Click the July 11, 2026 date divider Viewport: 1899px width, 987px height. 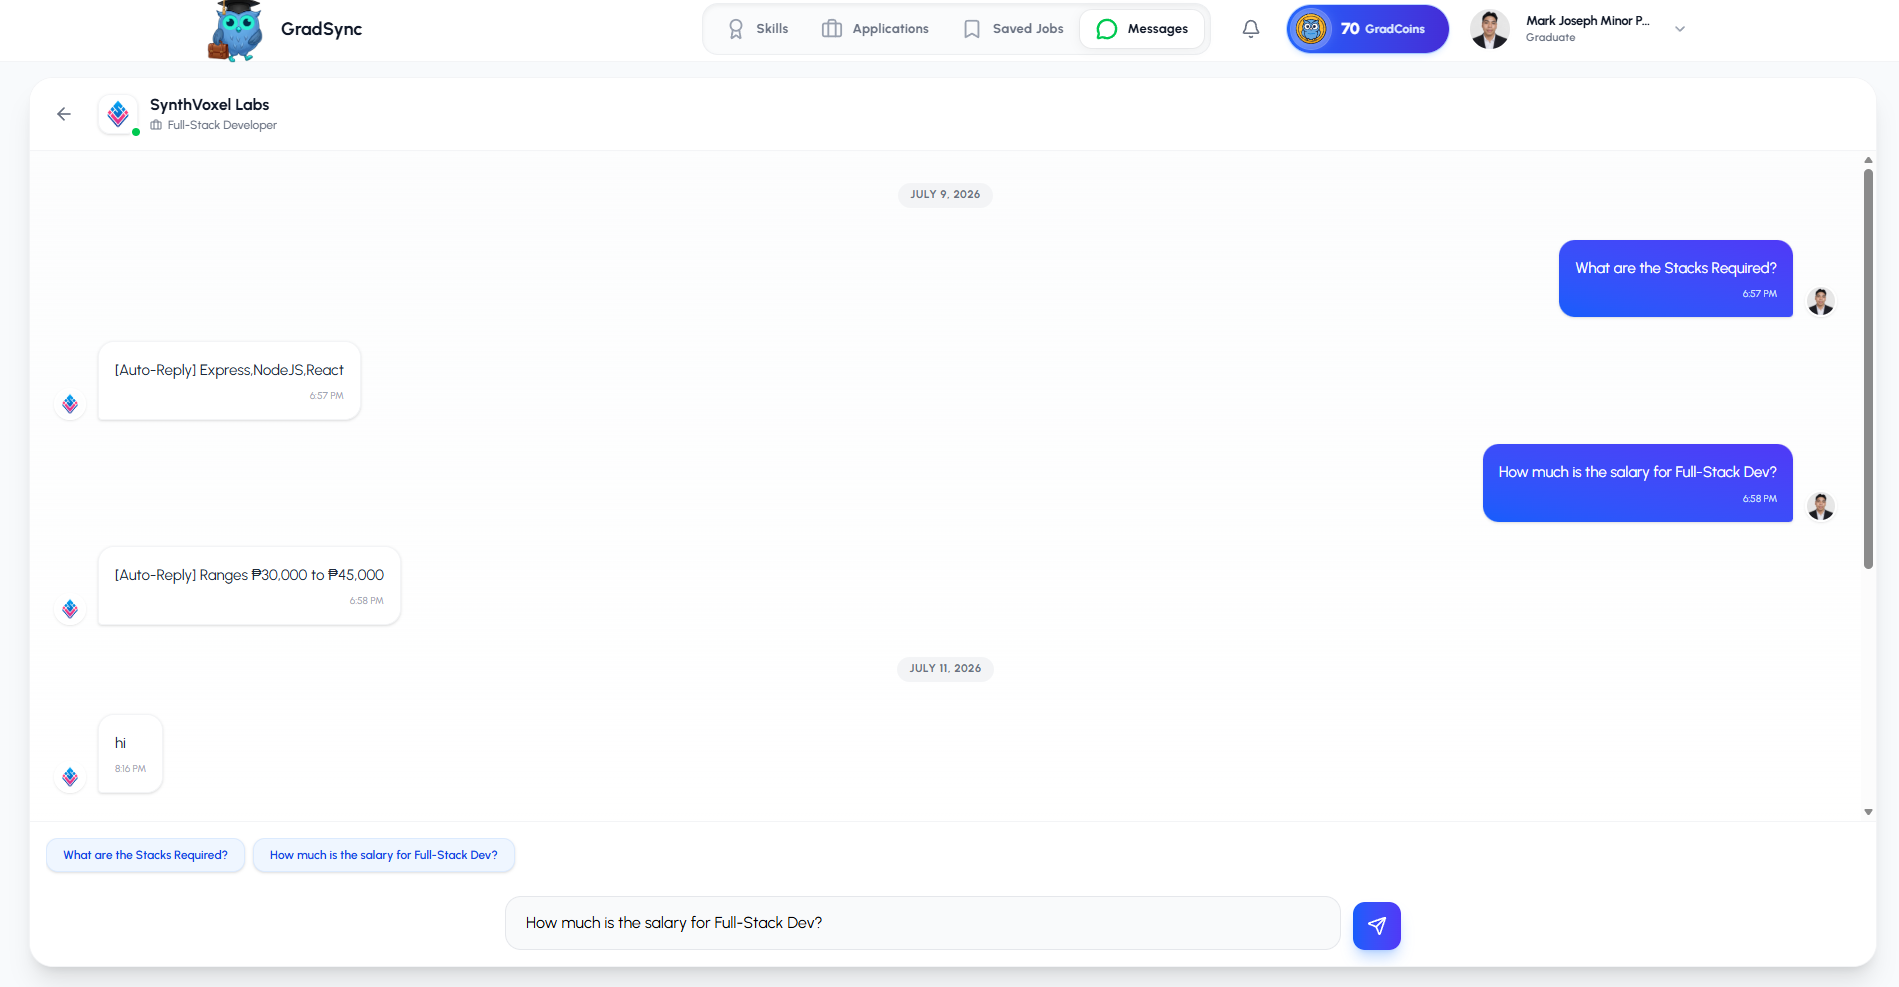[x=945, y=668]
